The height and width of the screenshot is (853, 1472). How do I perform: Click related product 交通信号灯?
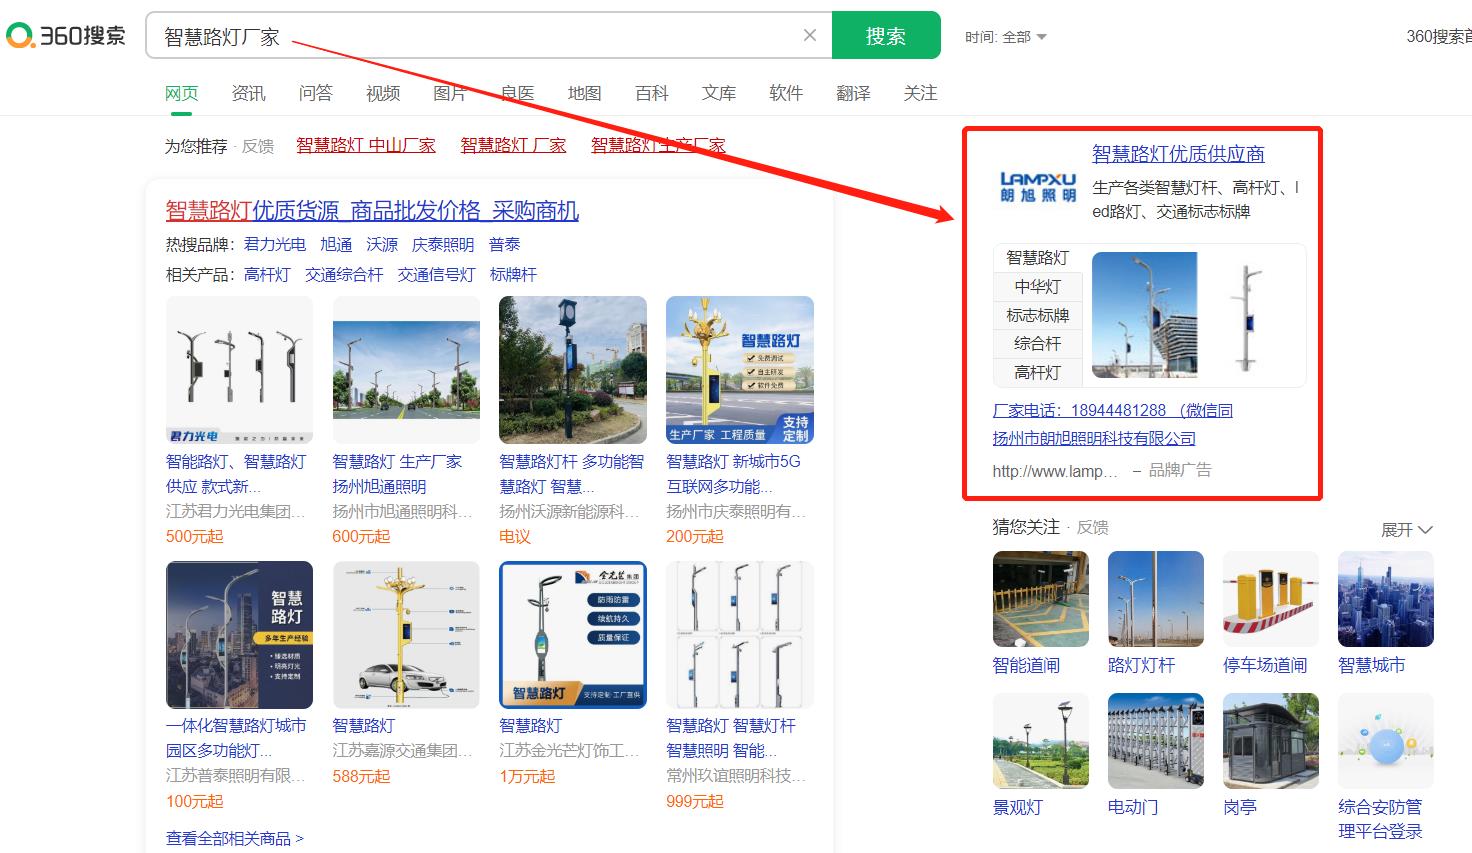coord(436,274)
